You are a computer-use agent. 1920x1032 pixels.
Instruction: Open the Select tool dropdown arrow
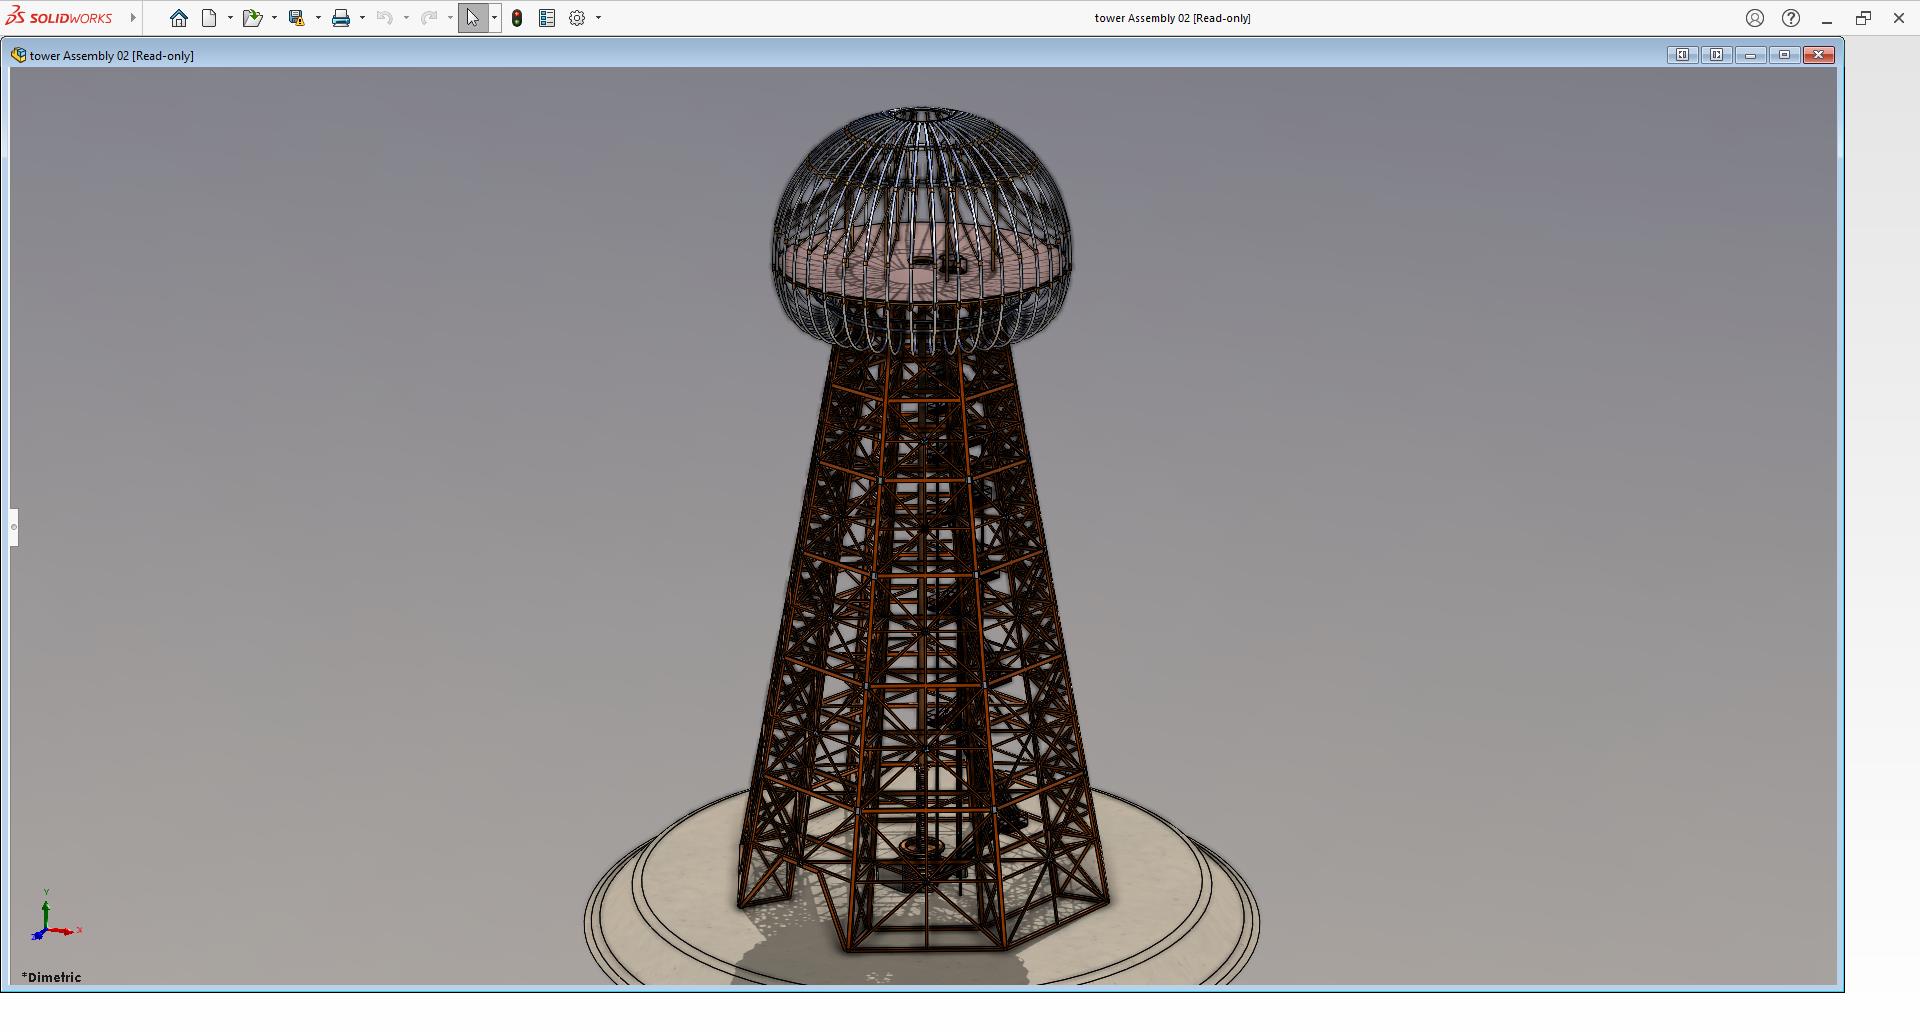click(494, 18)
